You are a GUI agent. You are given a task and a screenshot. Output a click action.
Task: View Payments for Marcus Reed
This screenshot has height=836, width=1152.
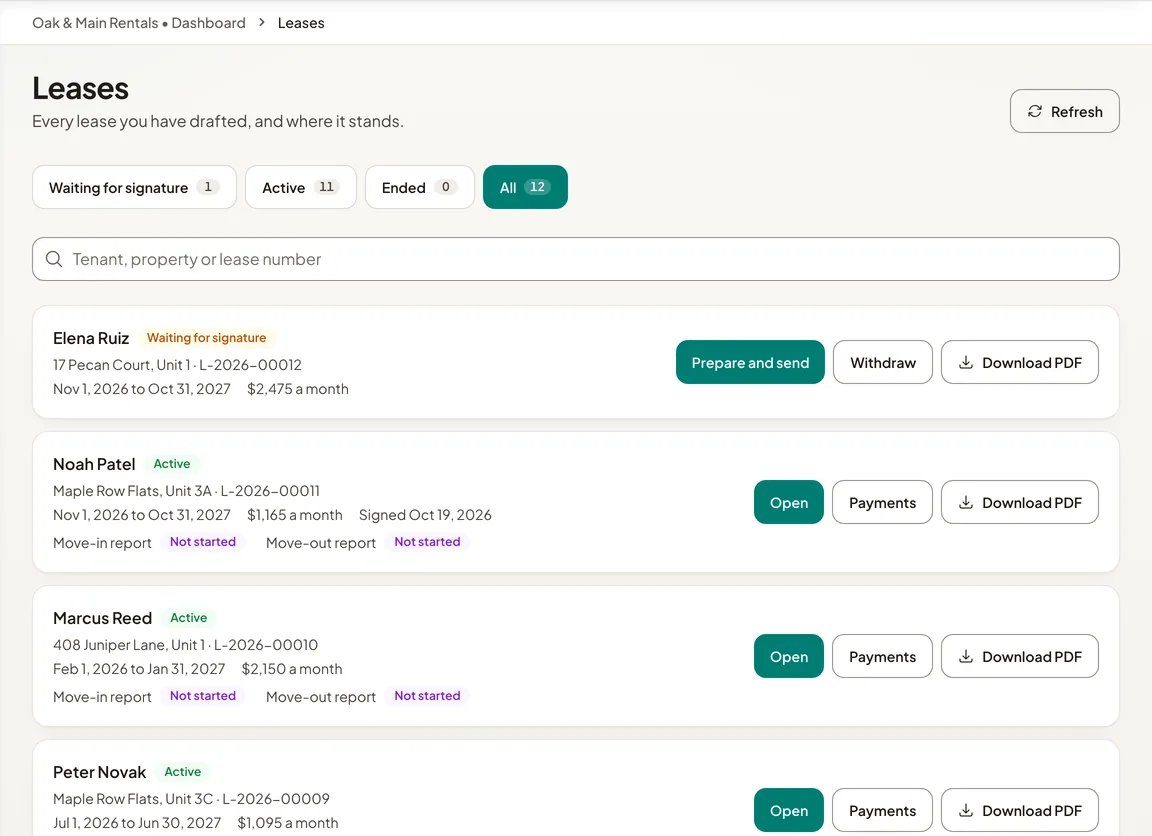pyautogui.click(x=882, y=656)
